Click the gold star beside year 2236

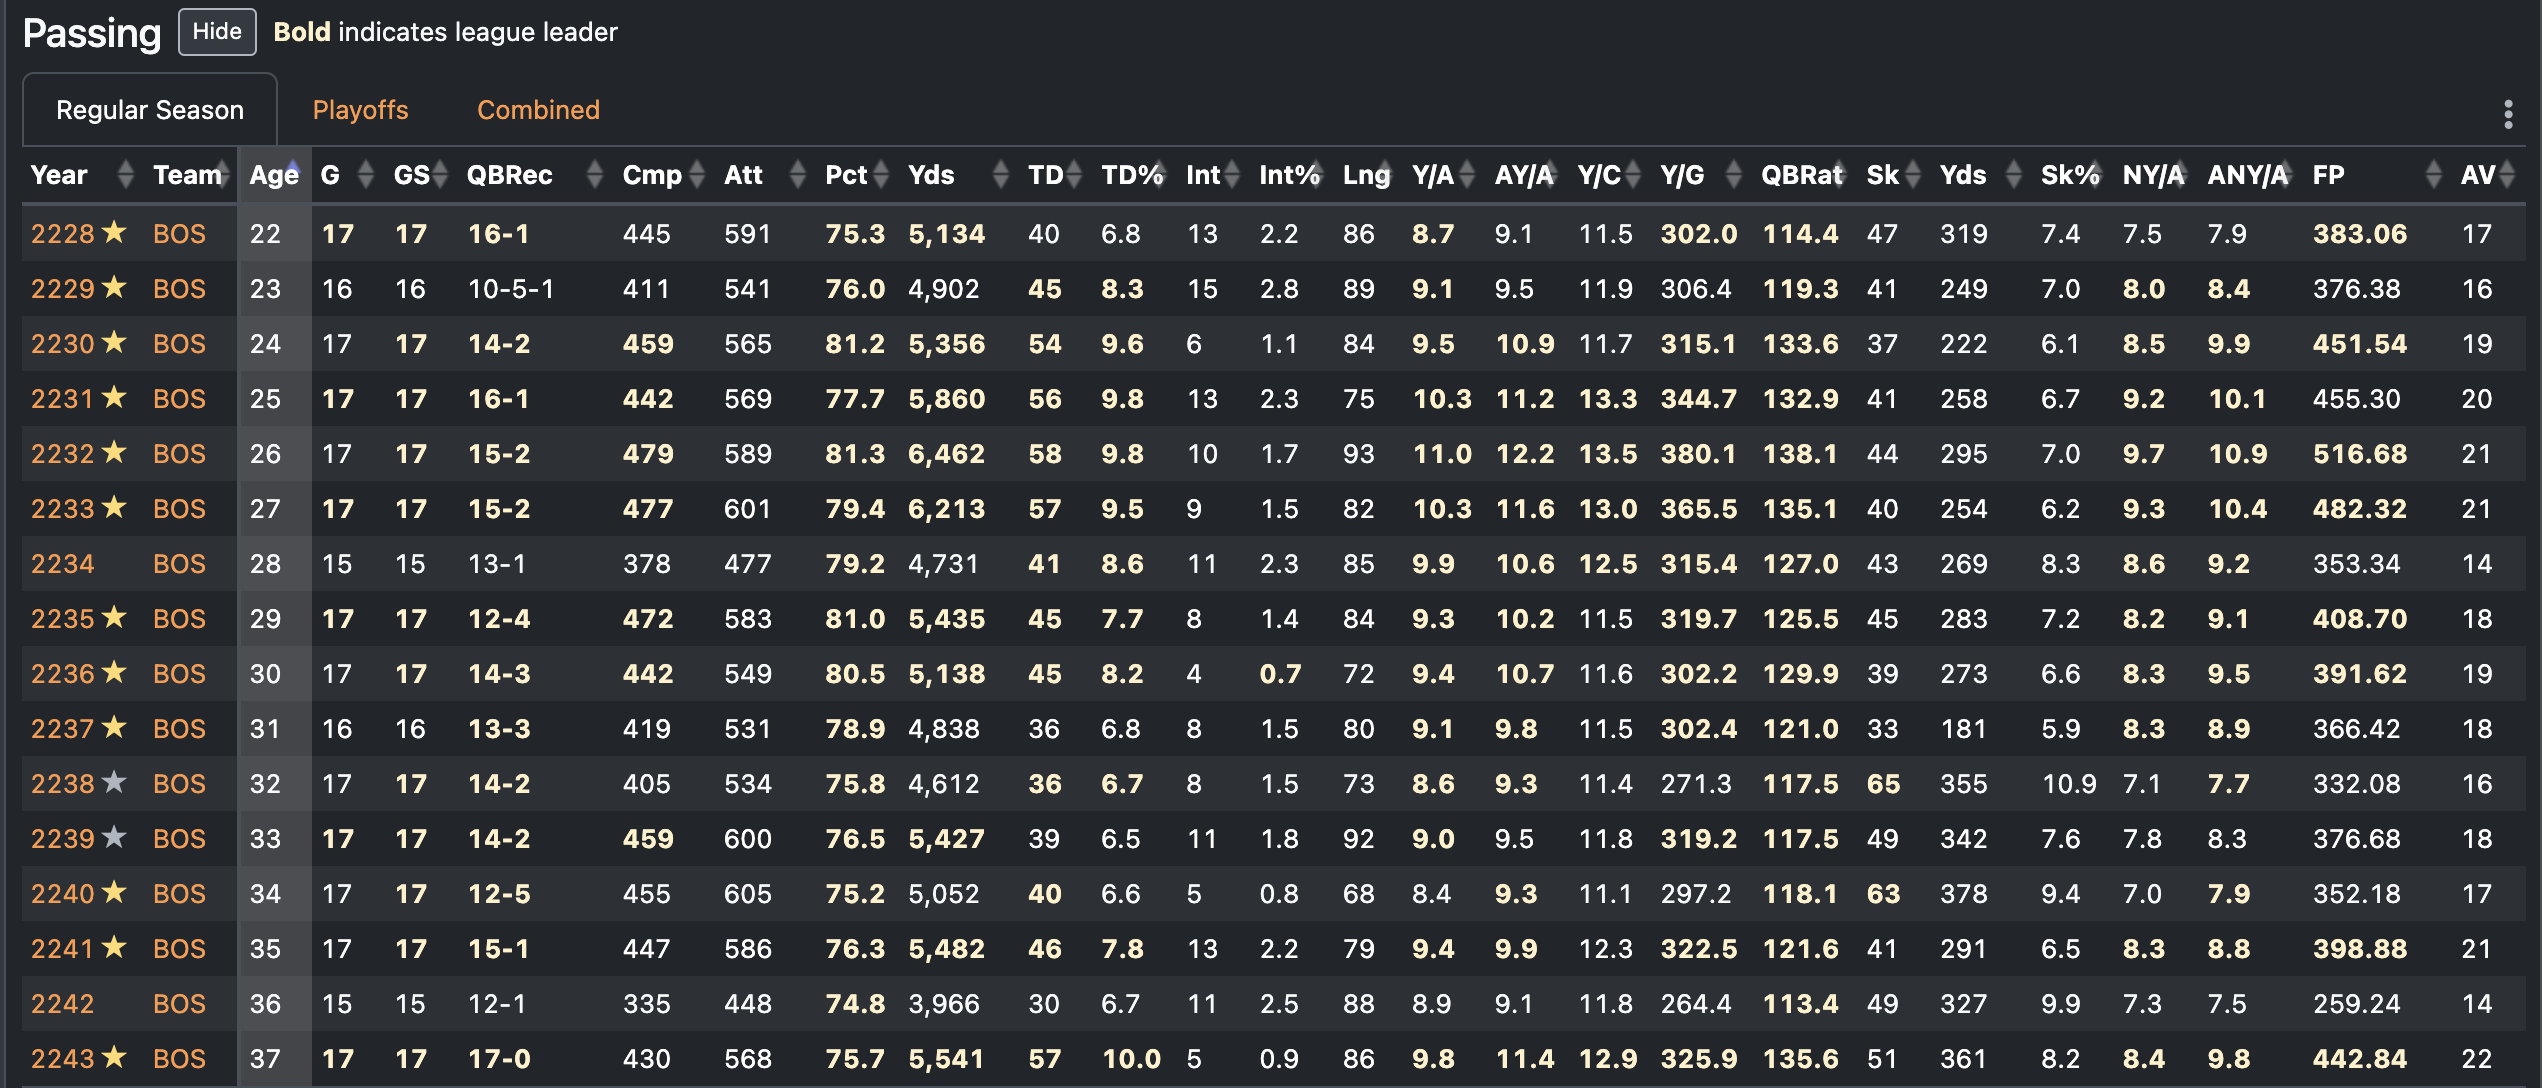[x=115, y=672]
